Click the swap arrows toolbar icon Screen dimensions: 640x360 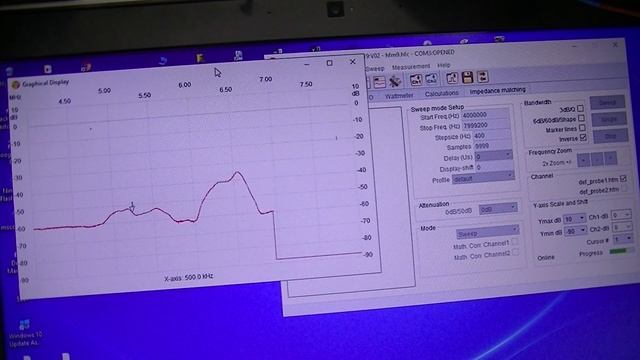[x=482, y=76]
